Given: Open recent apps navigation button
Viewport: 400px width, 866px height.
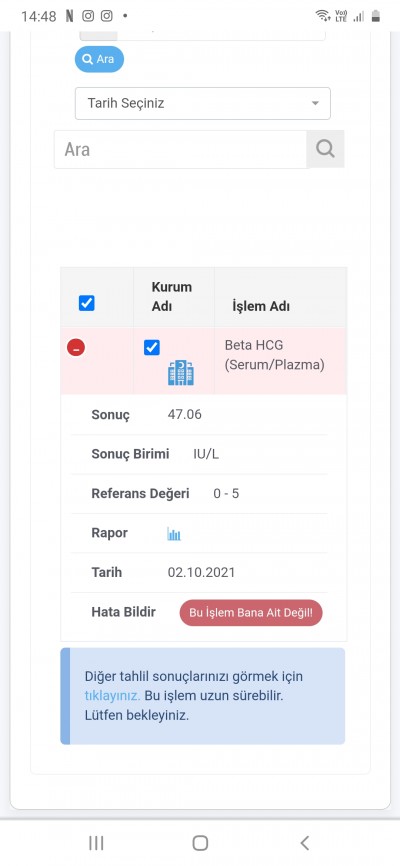Looking at the screenshot, I should (96, 843).
